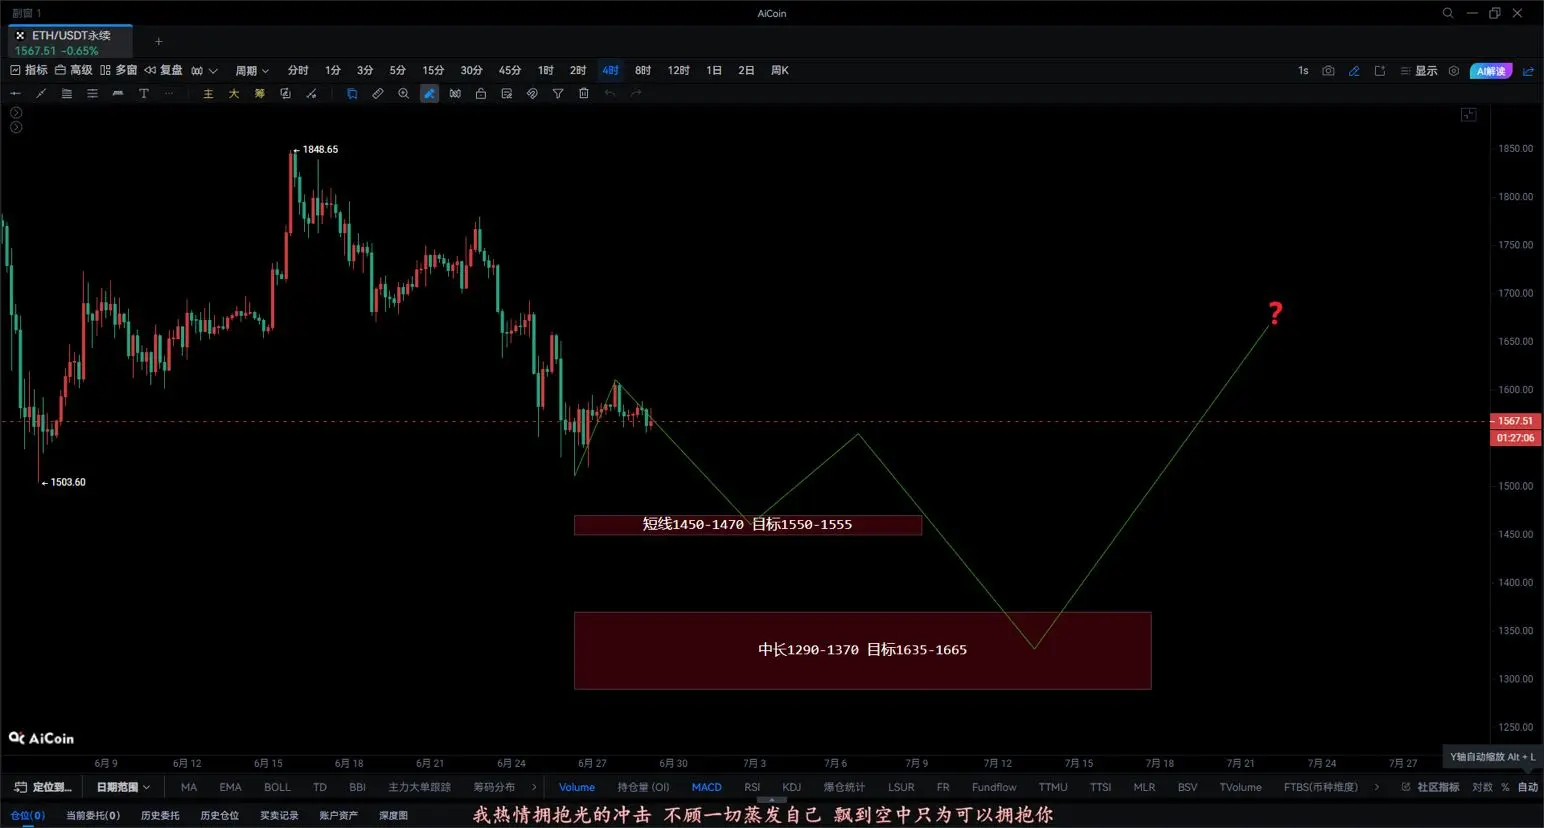Select the text annotation T tool

click(144, 94)
